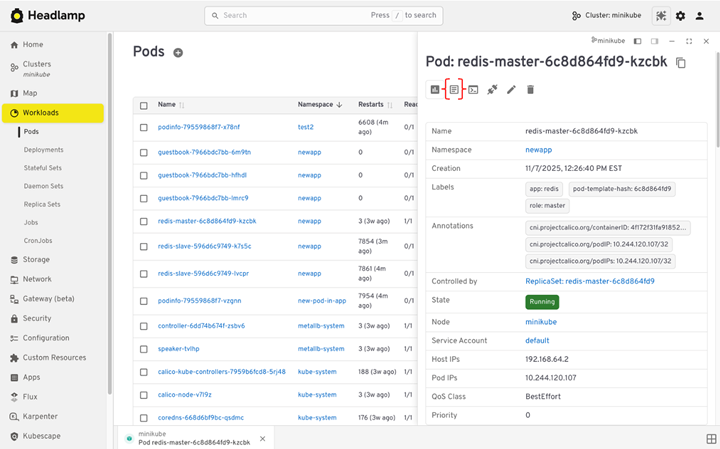Check the coredns-668d6bf9bc-qsdmc row checkbox
The image size is (720, 449).
[x=144, y=418]
